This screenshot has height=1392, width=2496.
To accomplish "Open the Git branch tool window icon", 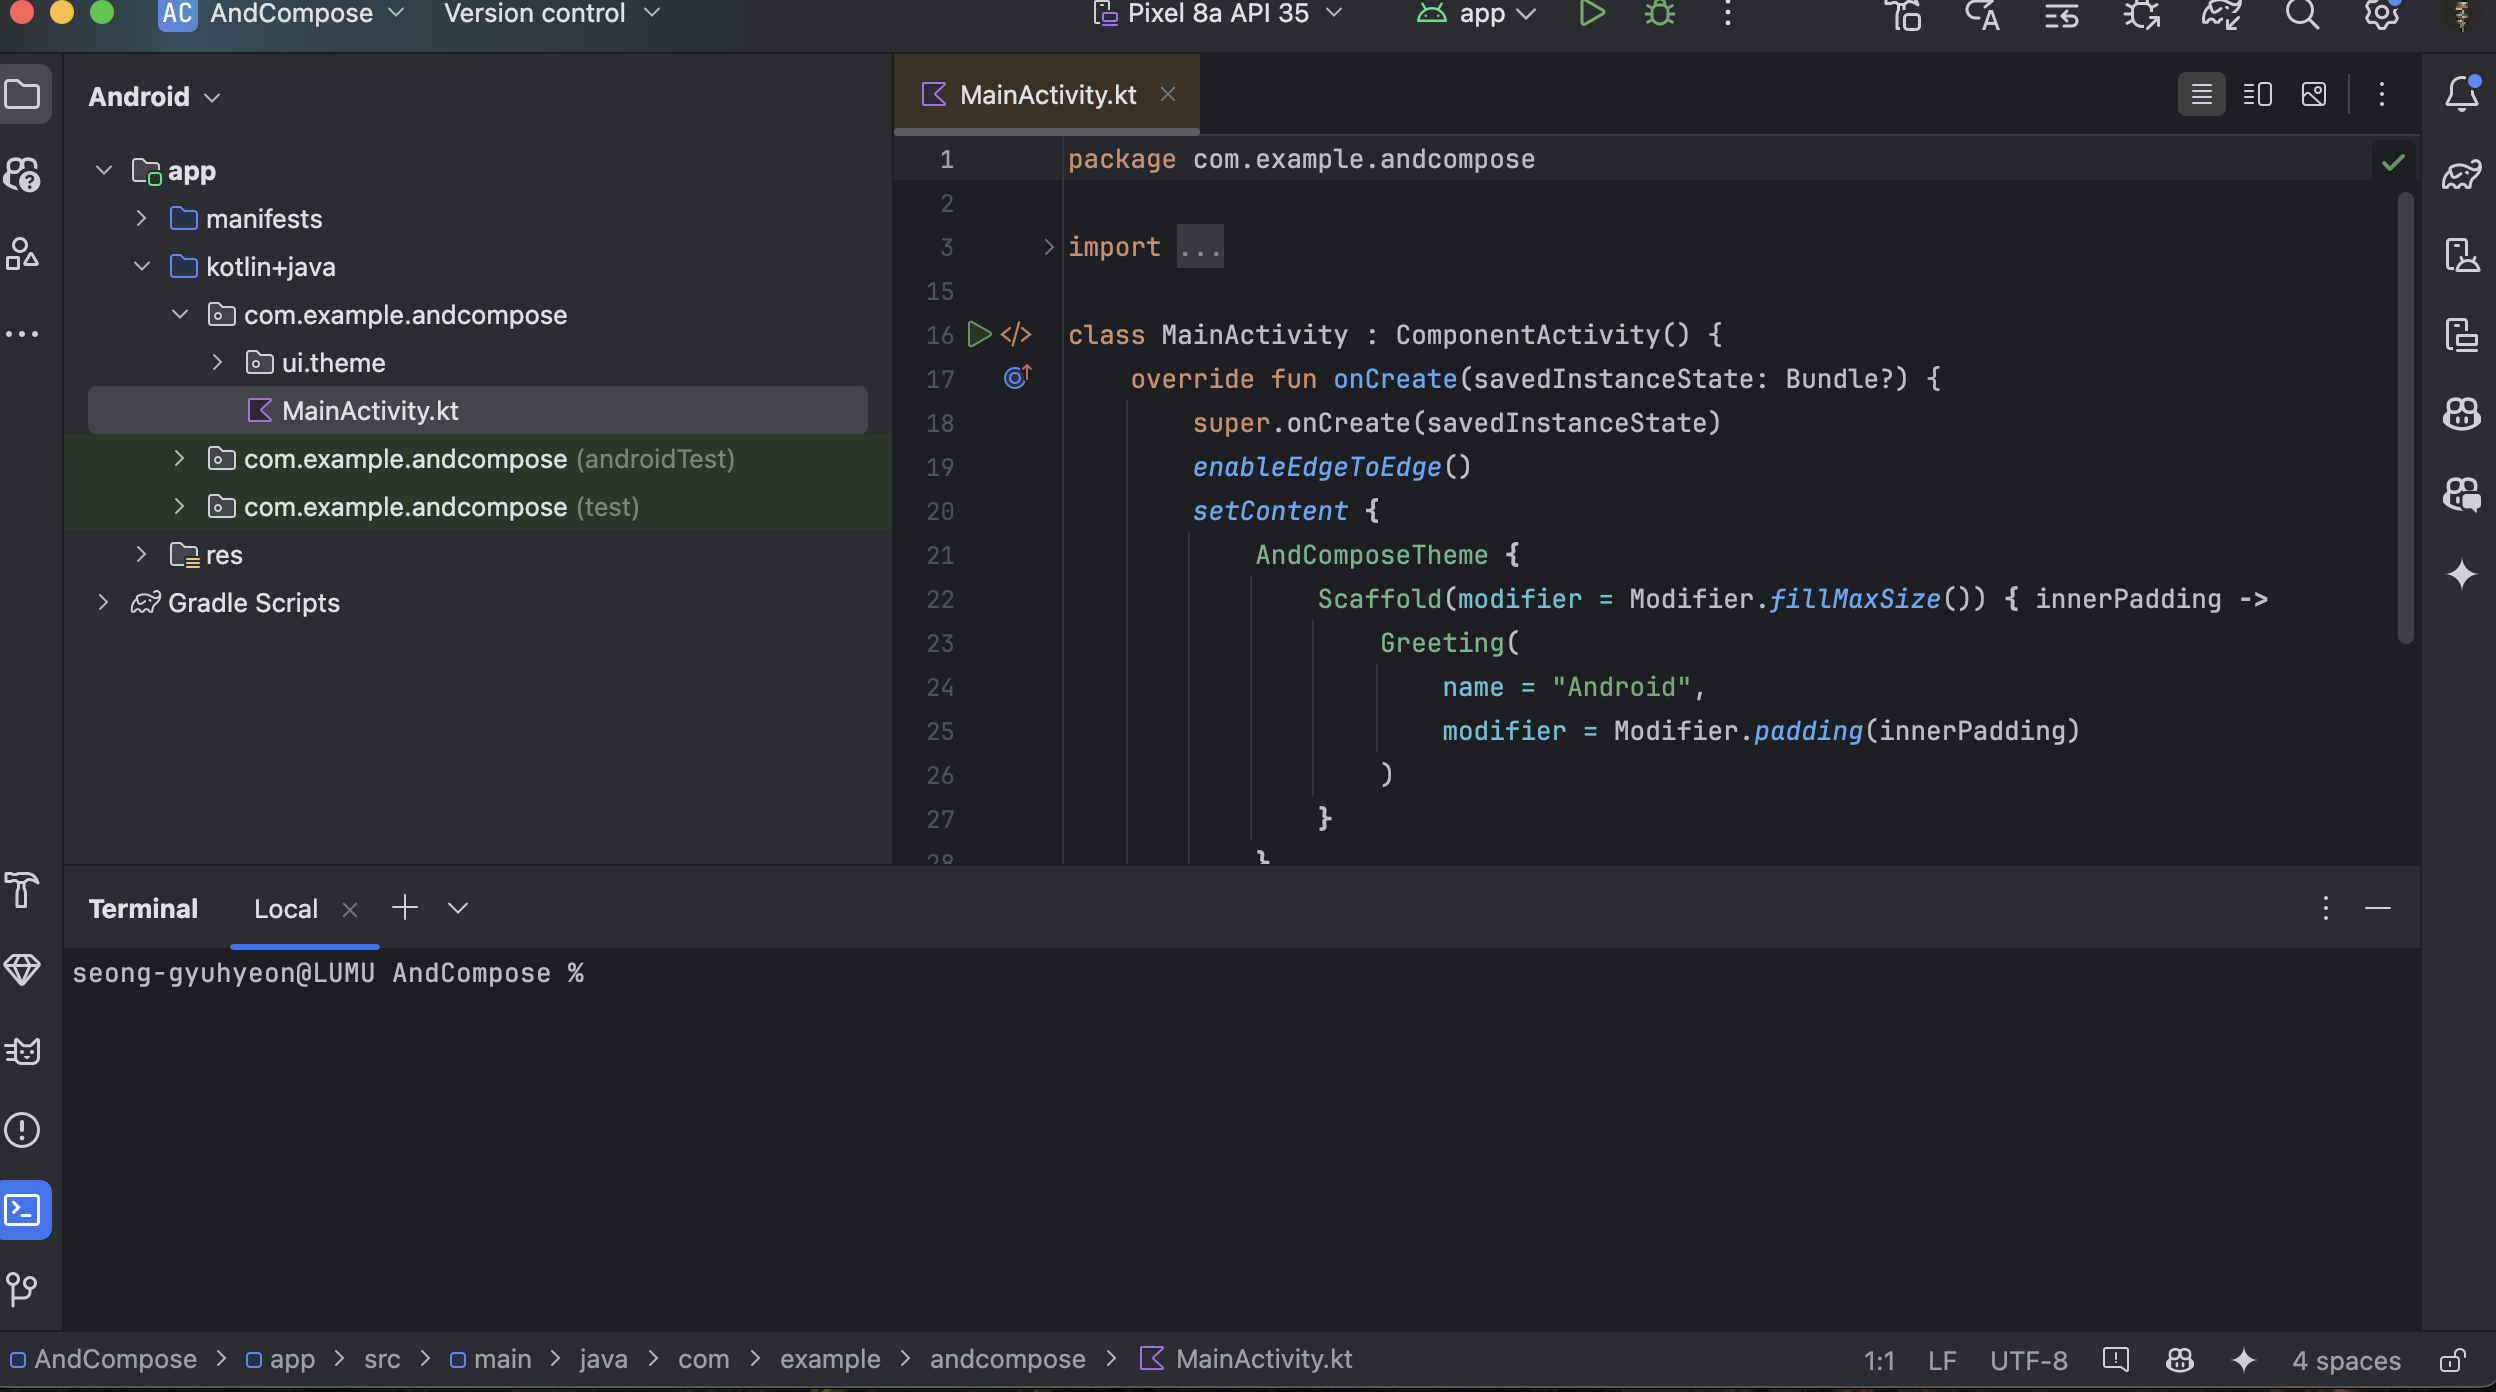I will (22, 1288).
